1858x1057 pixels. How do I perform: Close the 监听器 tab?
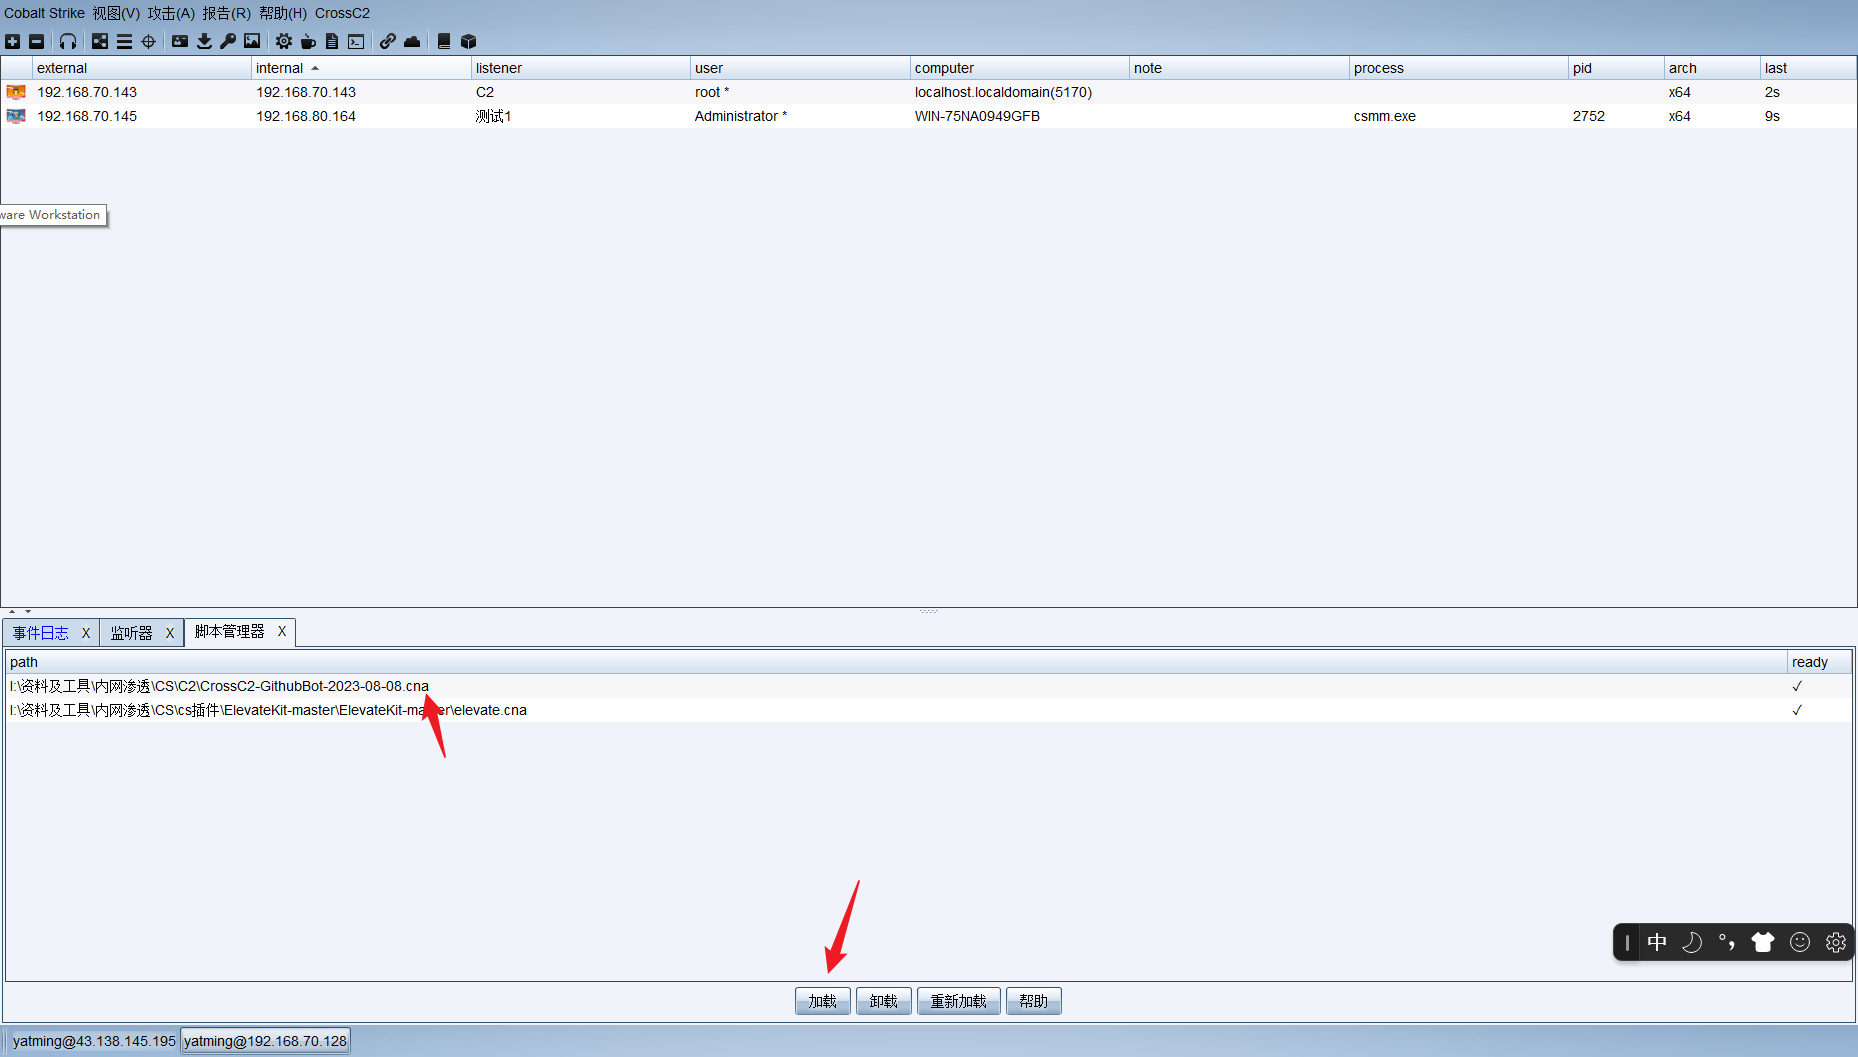pos(170,633)
